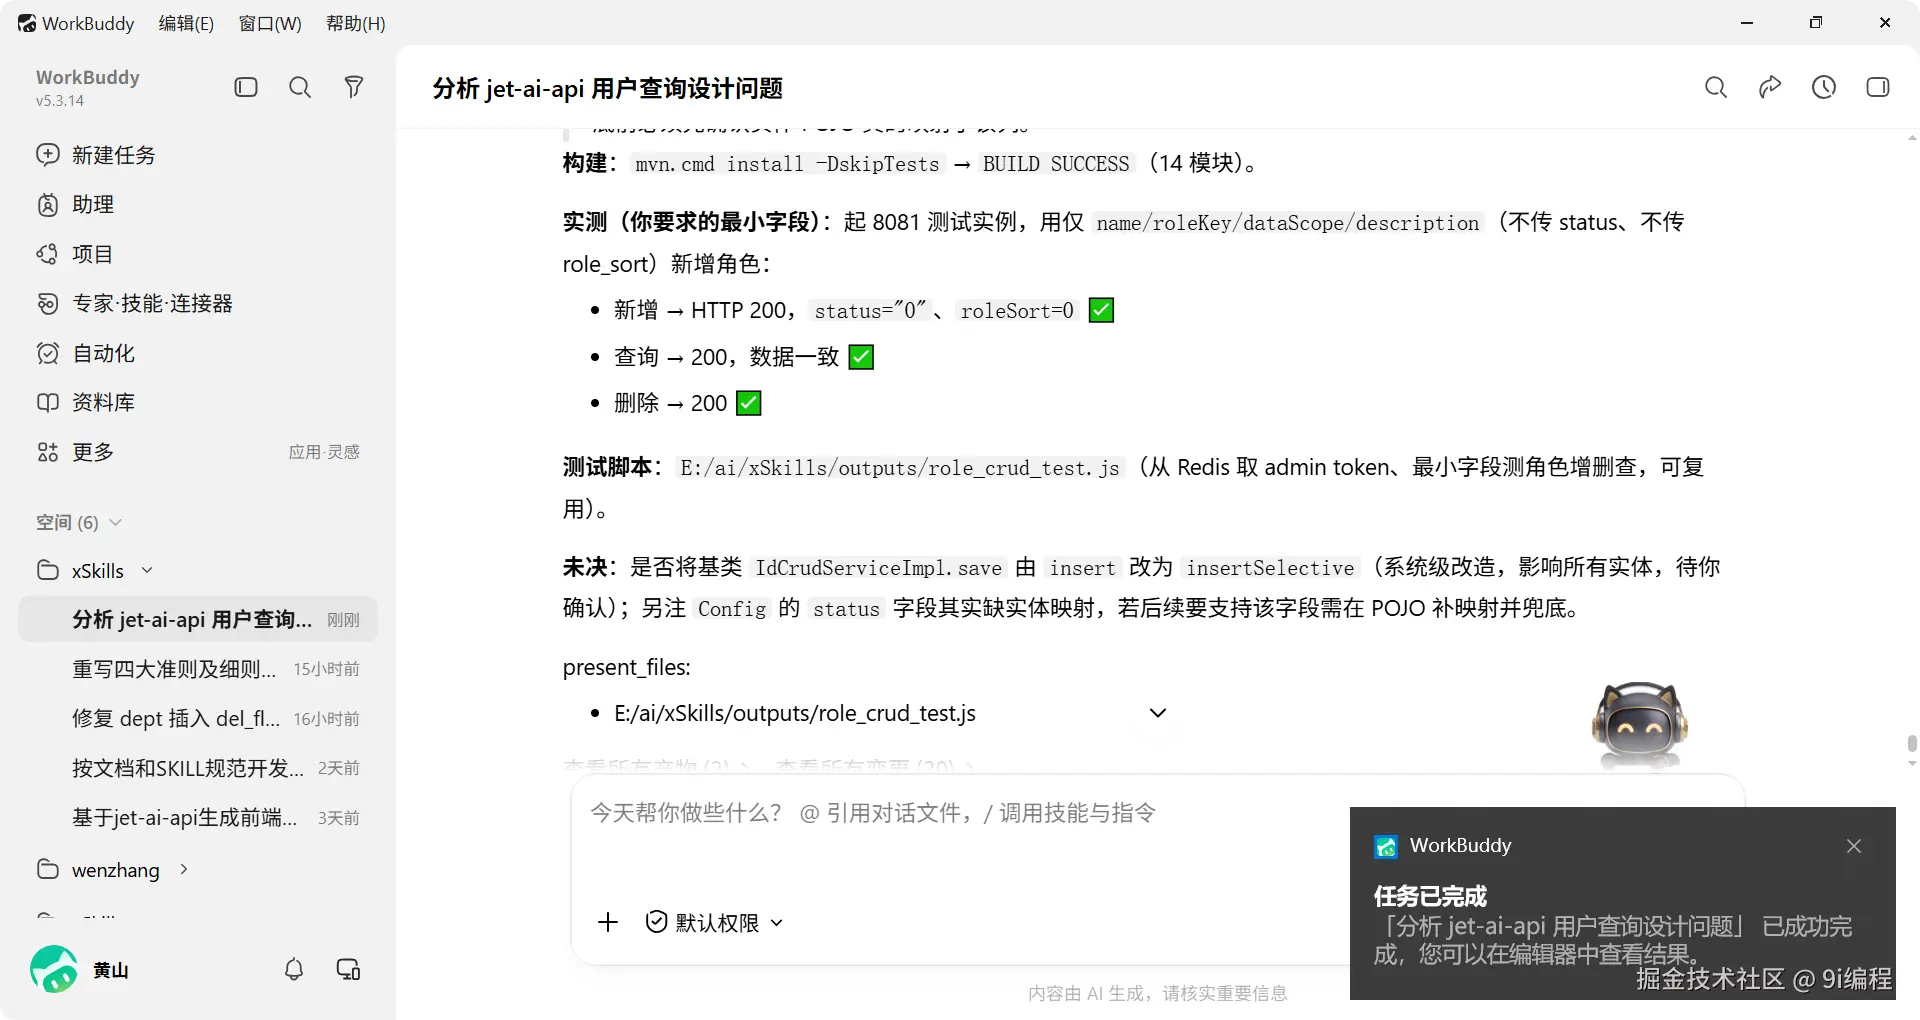Open the 编辑(E) menu
1920x1020 pixels.
click(x=186, y=23)
